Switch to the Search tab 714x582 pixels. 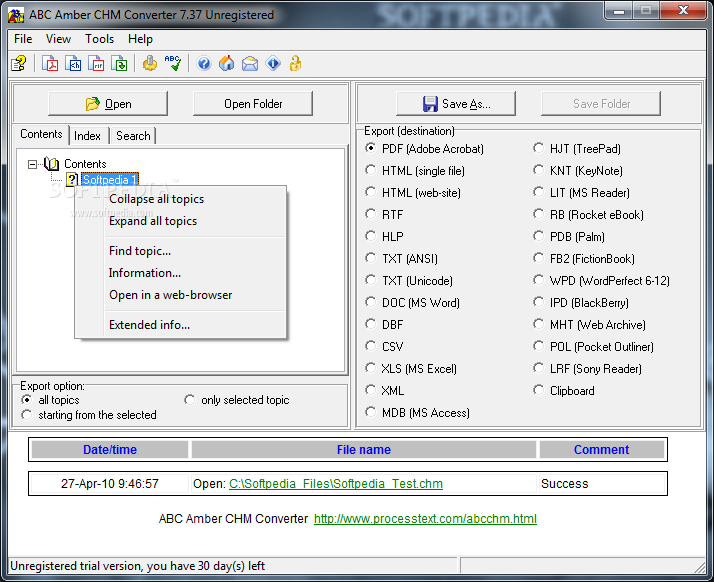133,136
